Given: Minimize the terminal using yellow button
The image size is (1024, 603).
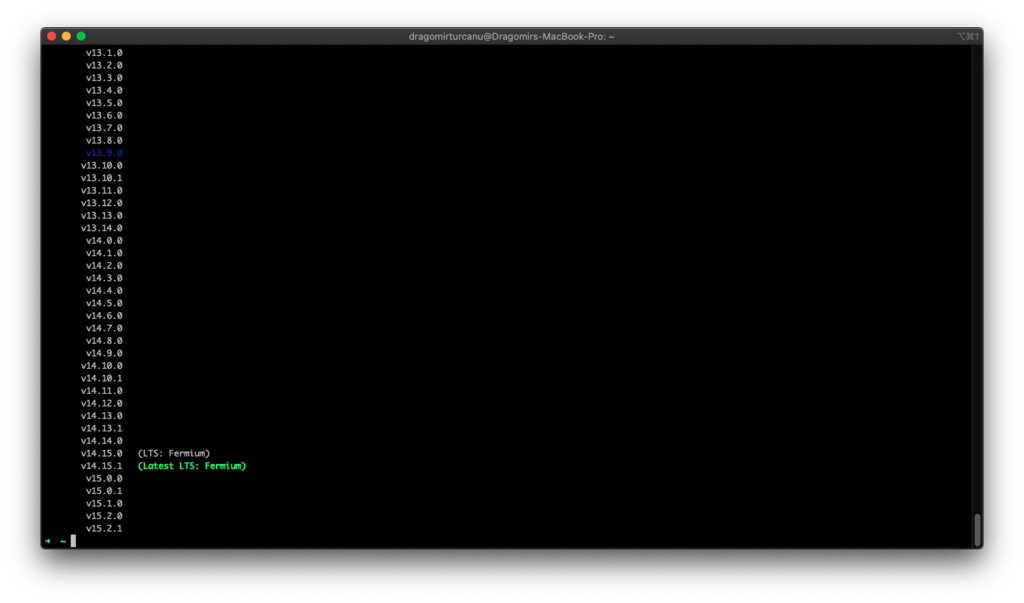Looking at the screenshot, I should (x=66, y=36).
